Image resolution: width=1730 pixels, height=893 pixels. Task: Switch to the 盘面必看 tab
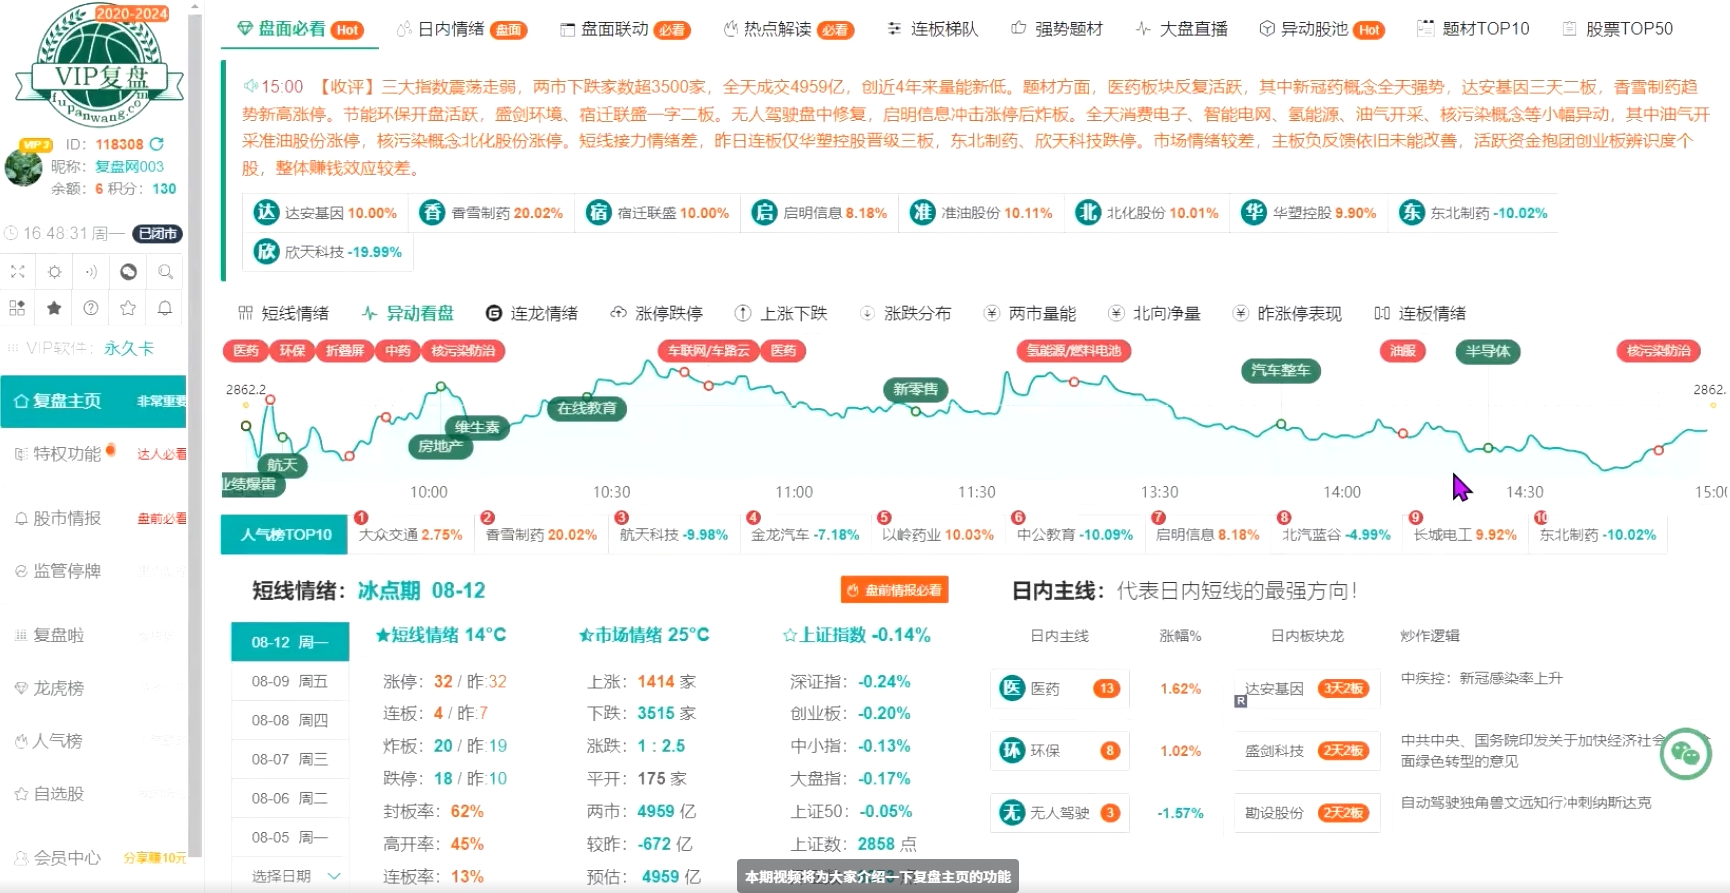[x=299, y=29]
